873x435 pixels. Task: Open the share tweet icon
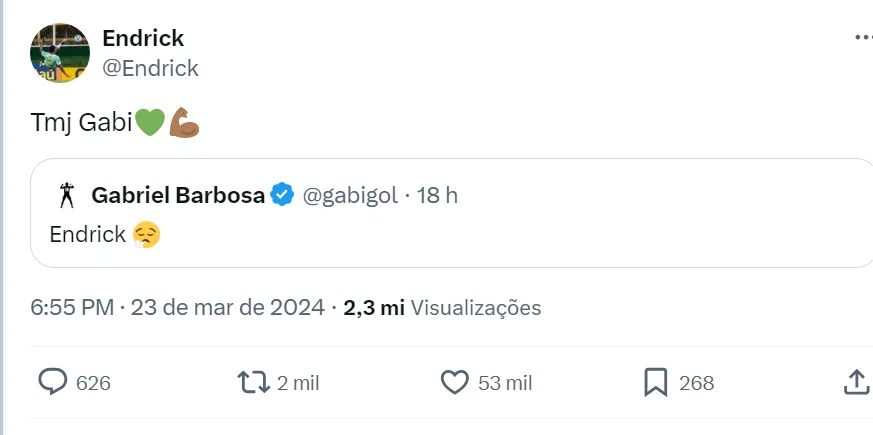click(856, 382)
